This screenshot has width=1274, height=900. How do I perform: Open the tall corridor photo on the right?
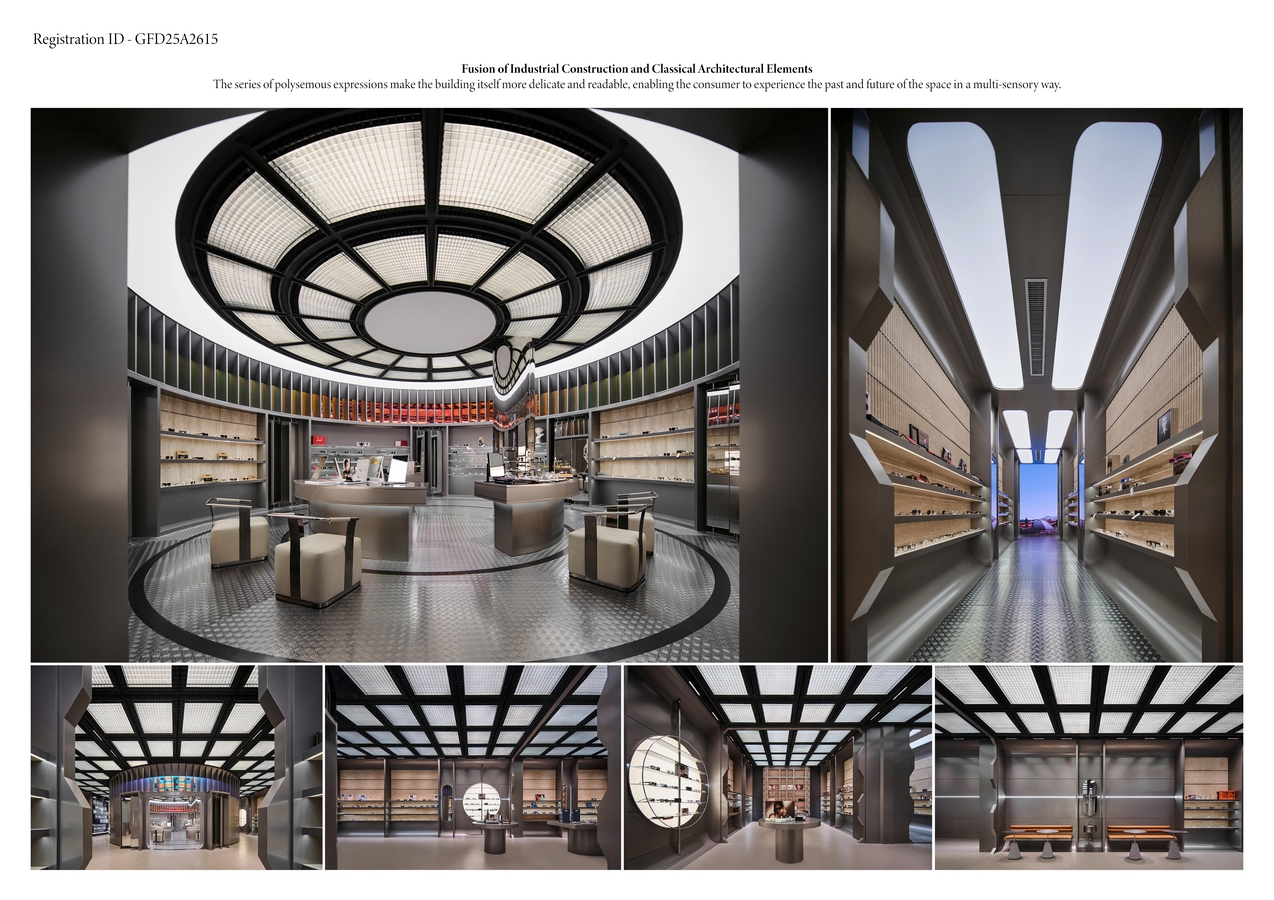click(1036, 385)
